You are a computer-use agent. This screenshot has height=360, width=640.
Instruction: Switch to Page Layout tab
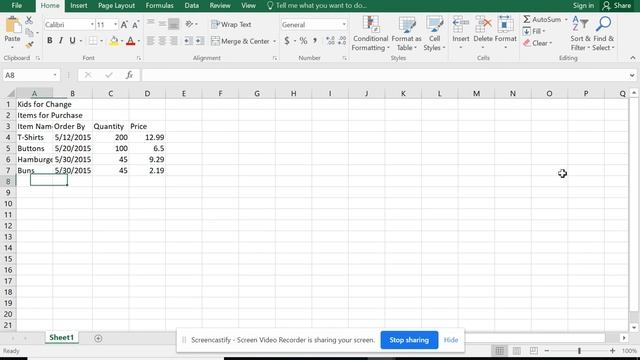[x=116, y=5]
